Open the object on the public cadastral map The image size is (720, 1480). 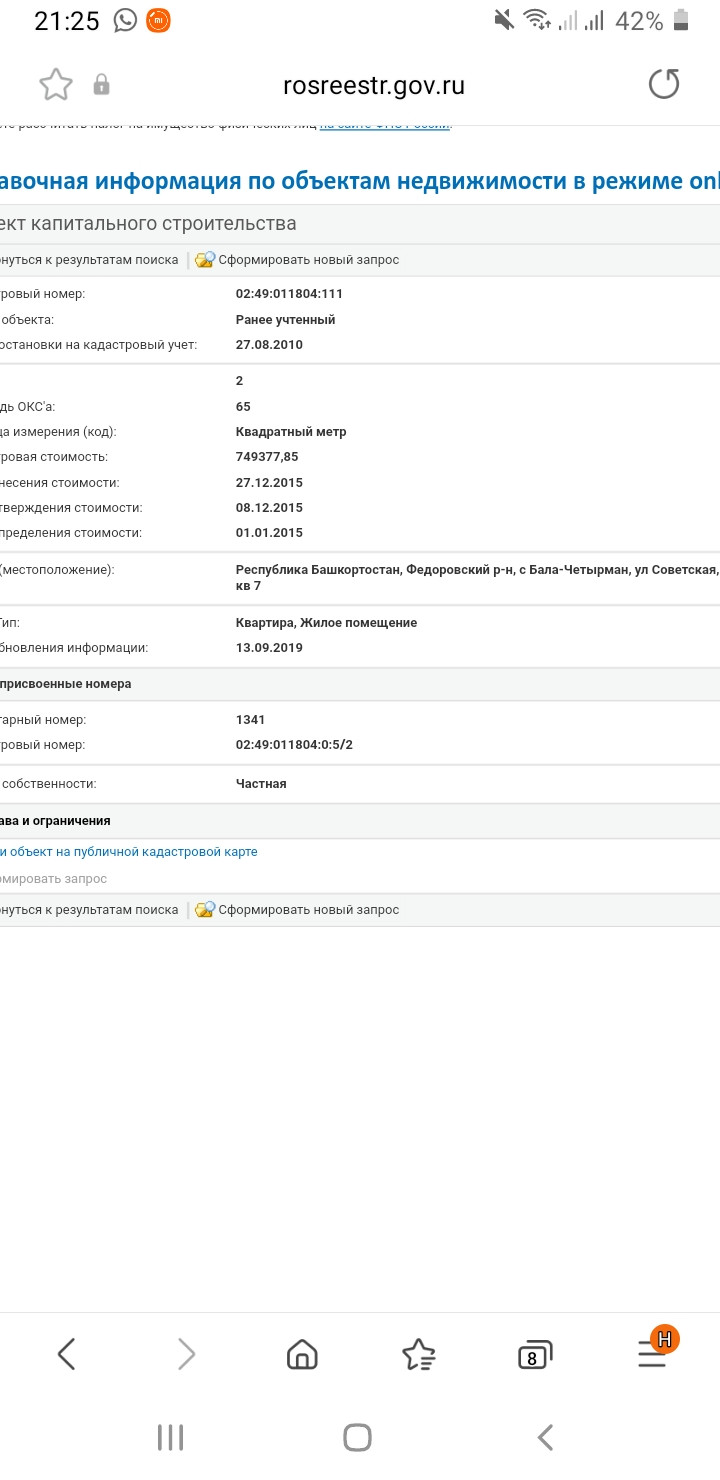[x=130, y=852]
